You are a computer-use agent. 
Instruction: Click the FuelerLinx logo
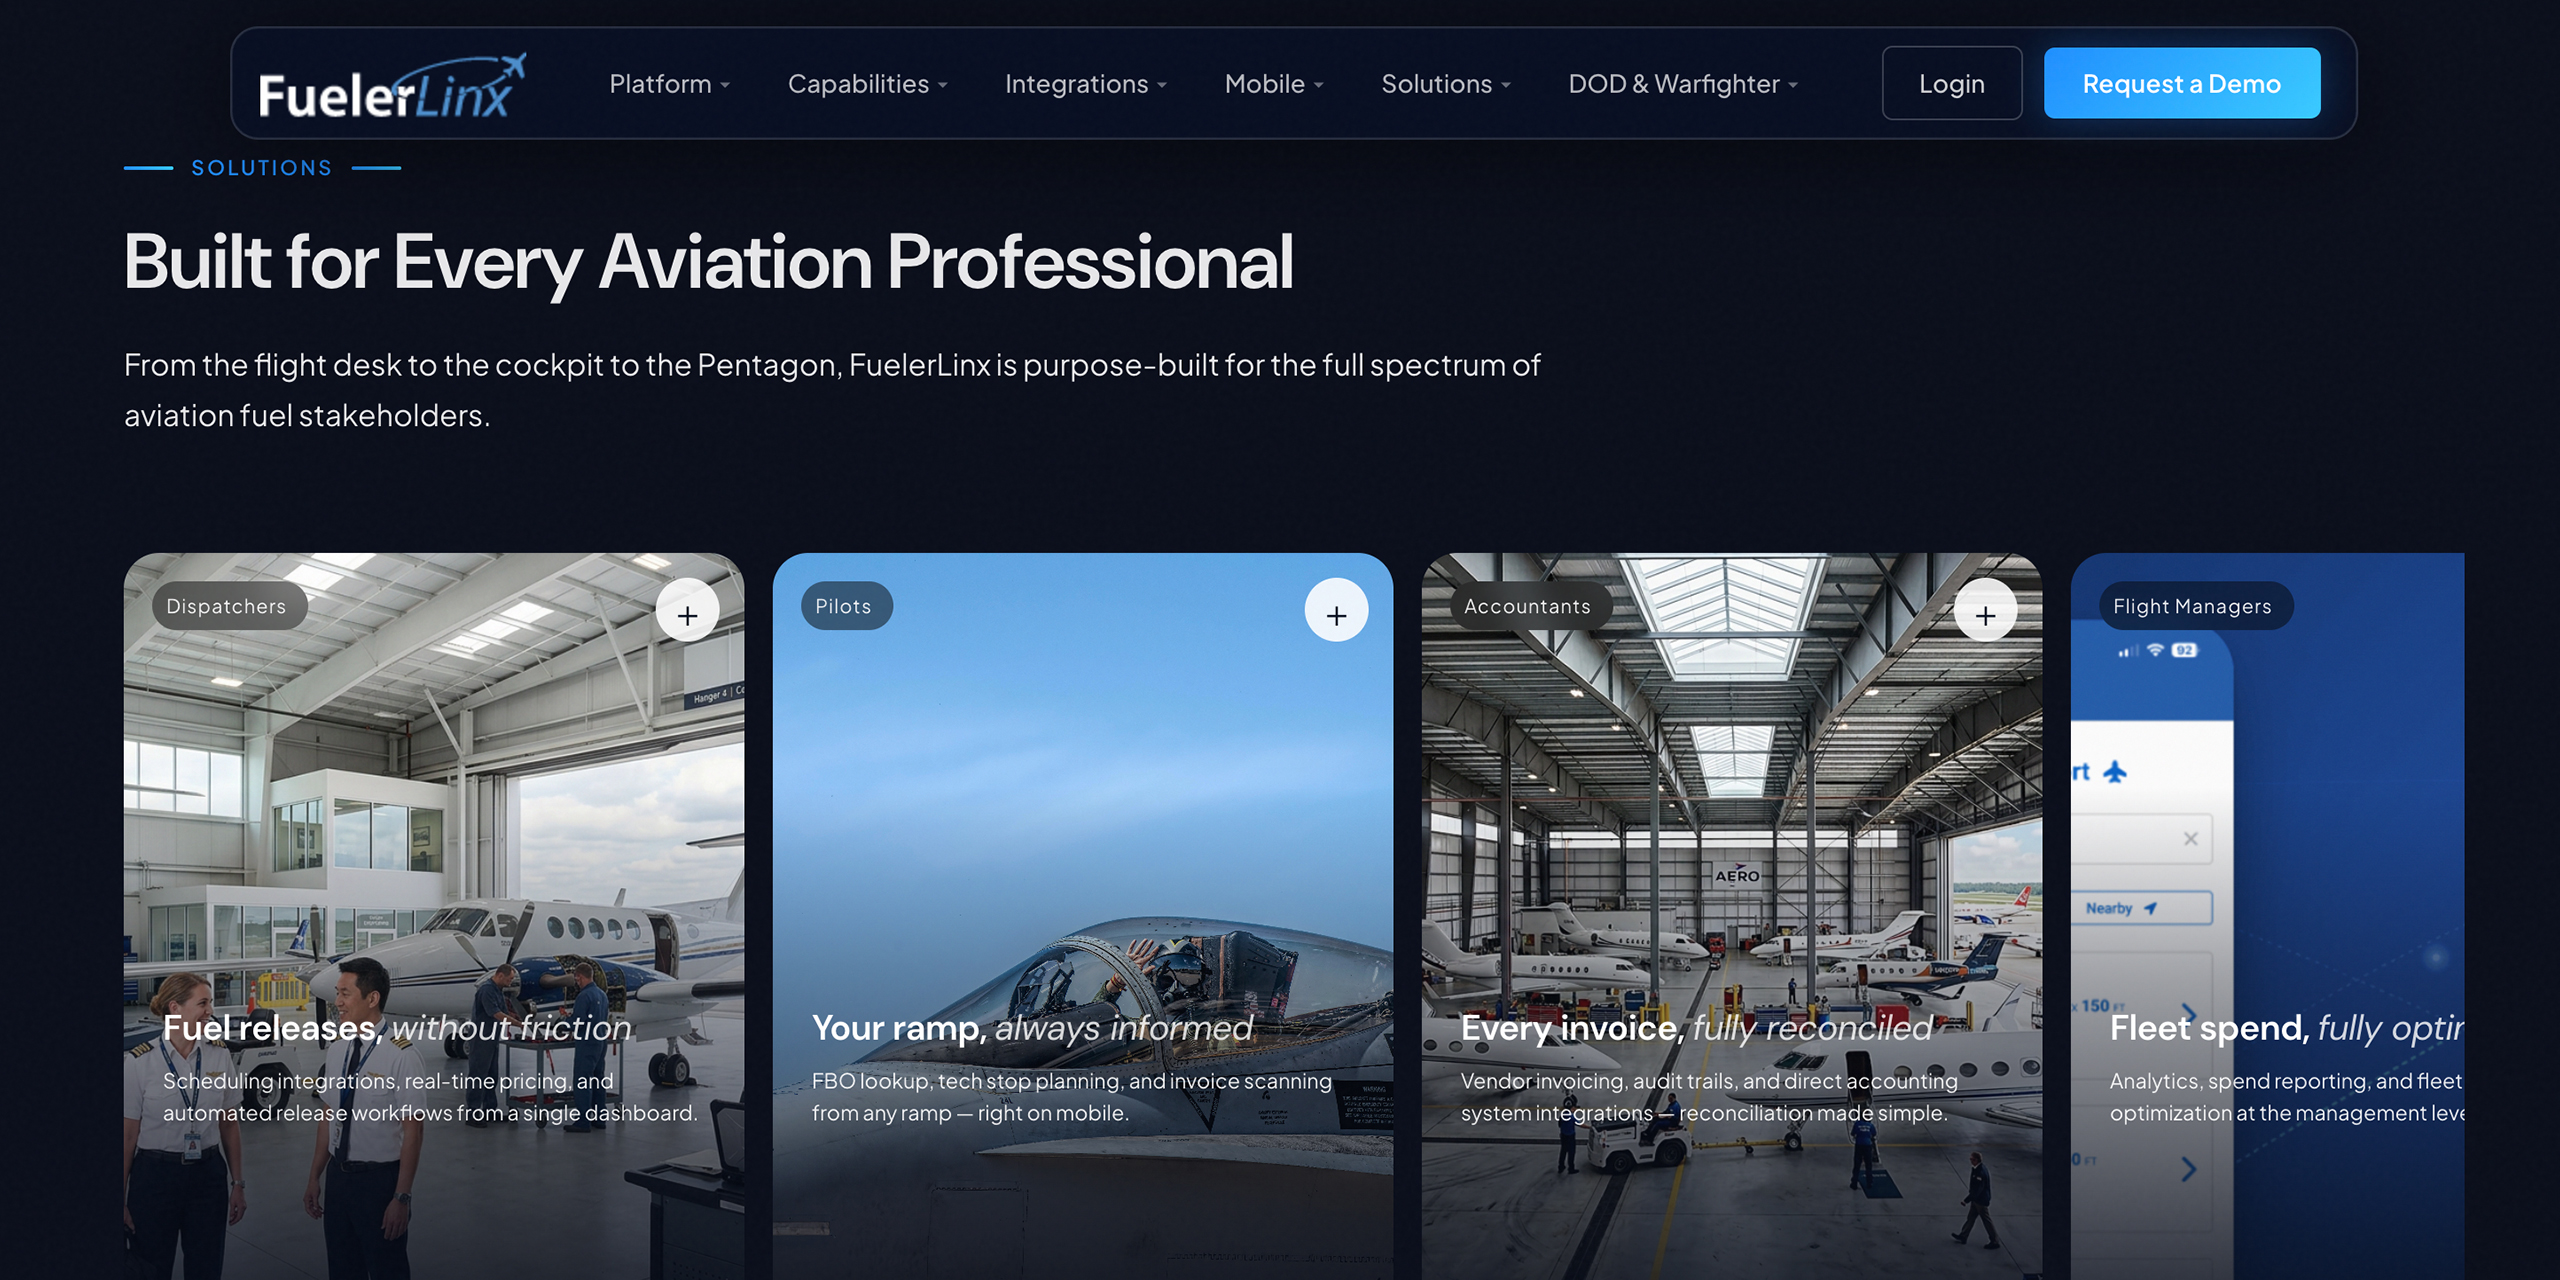click(x=392, y=86)
